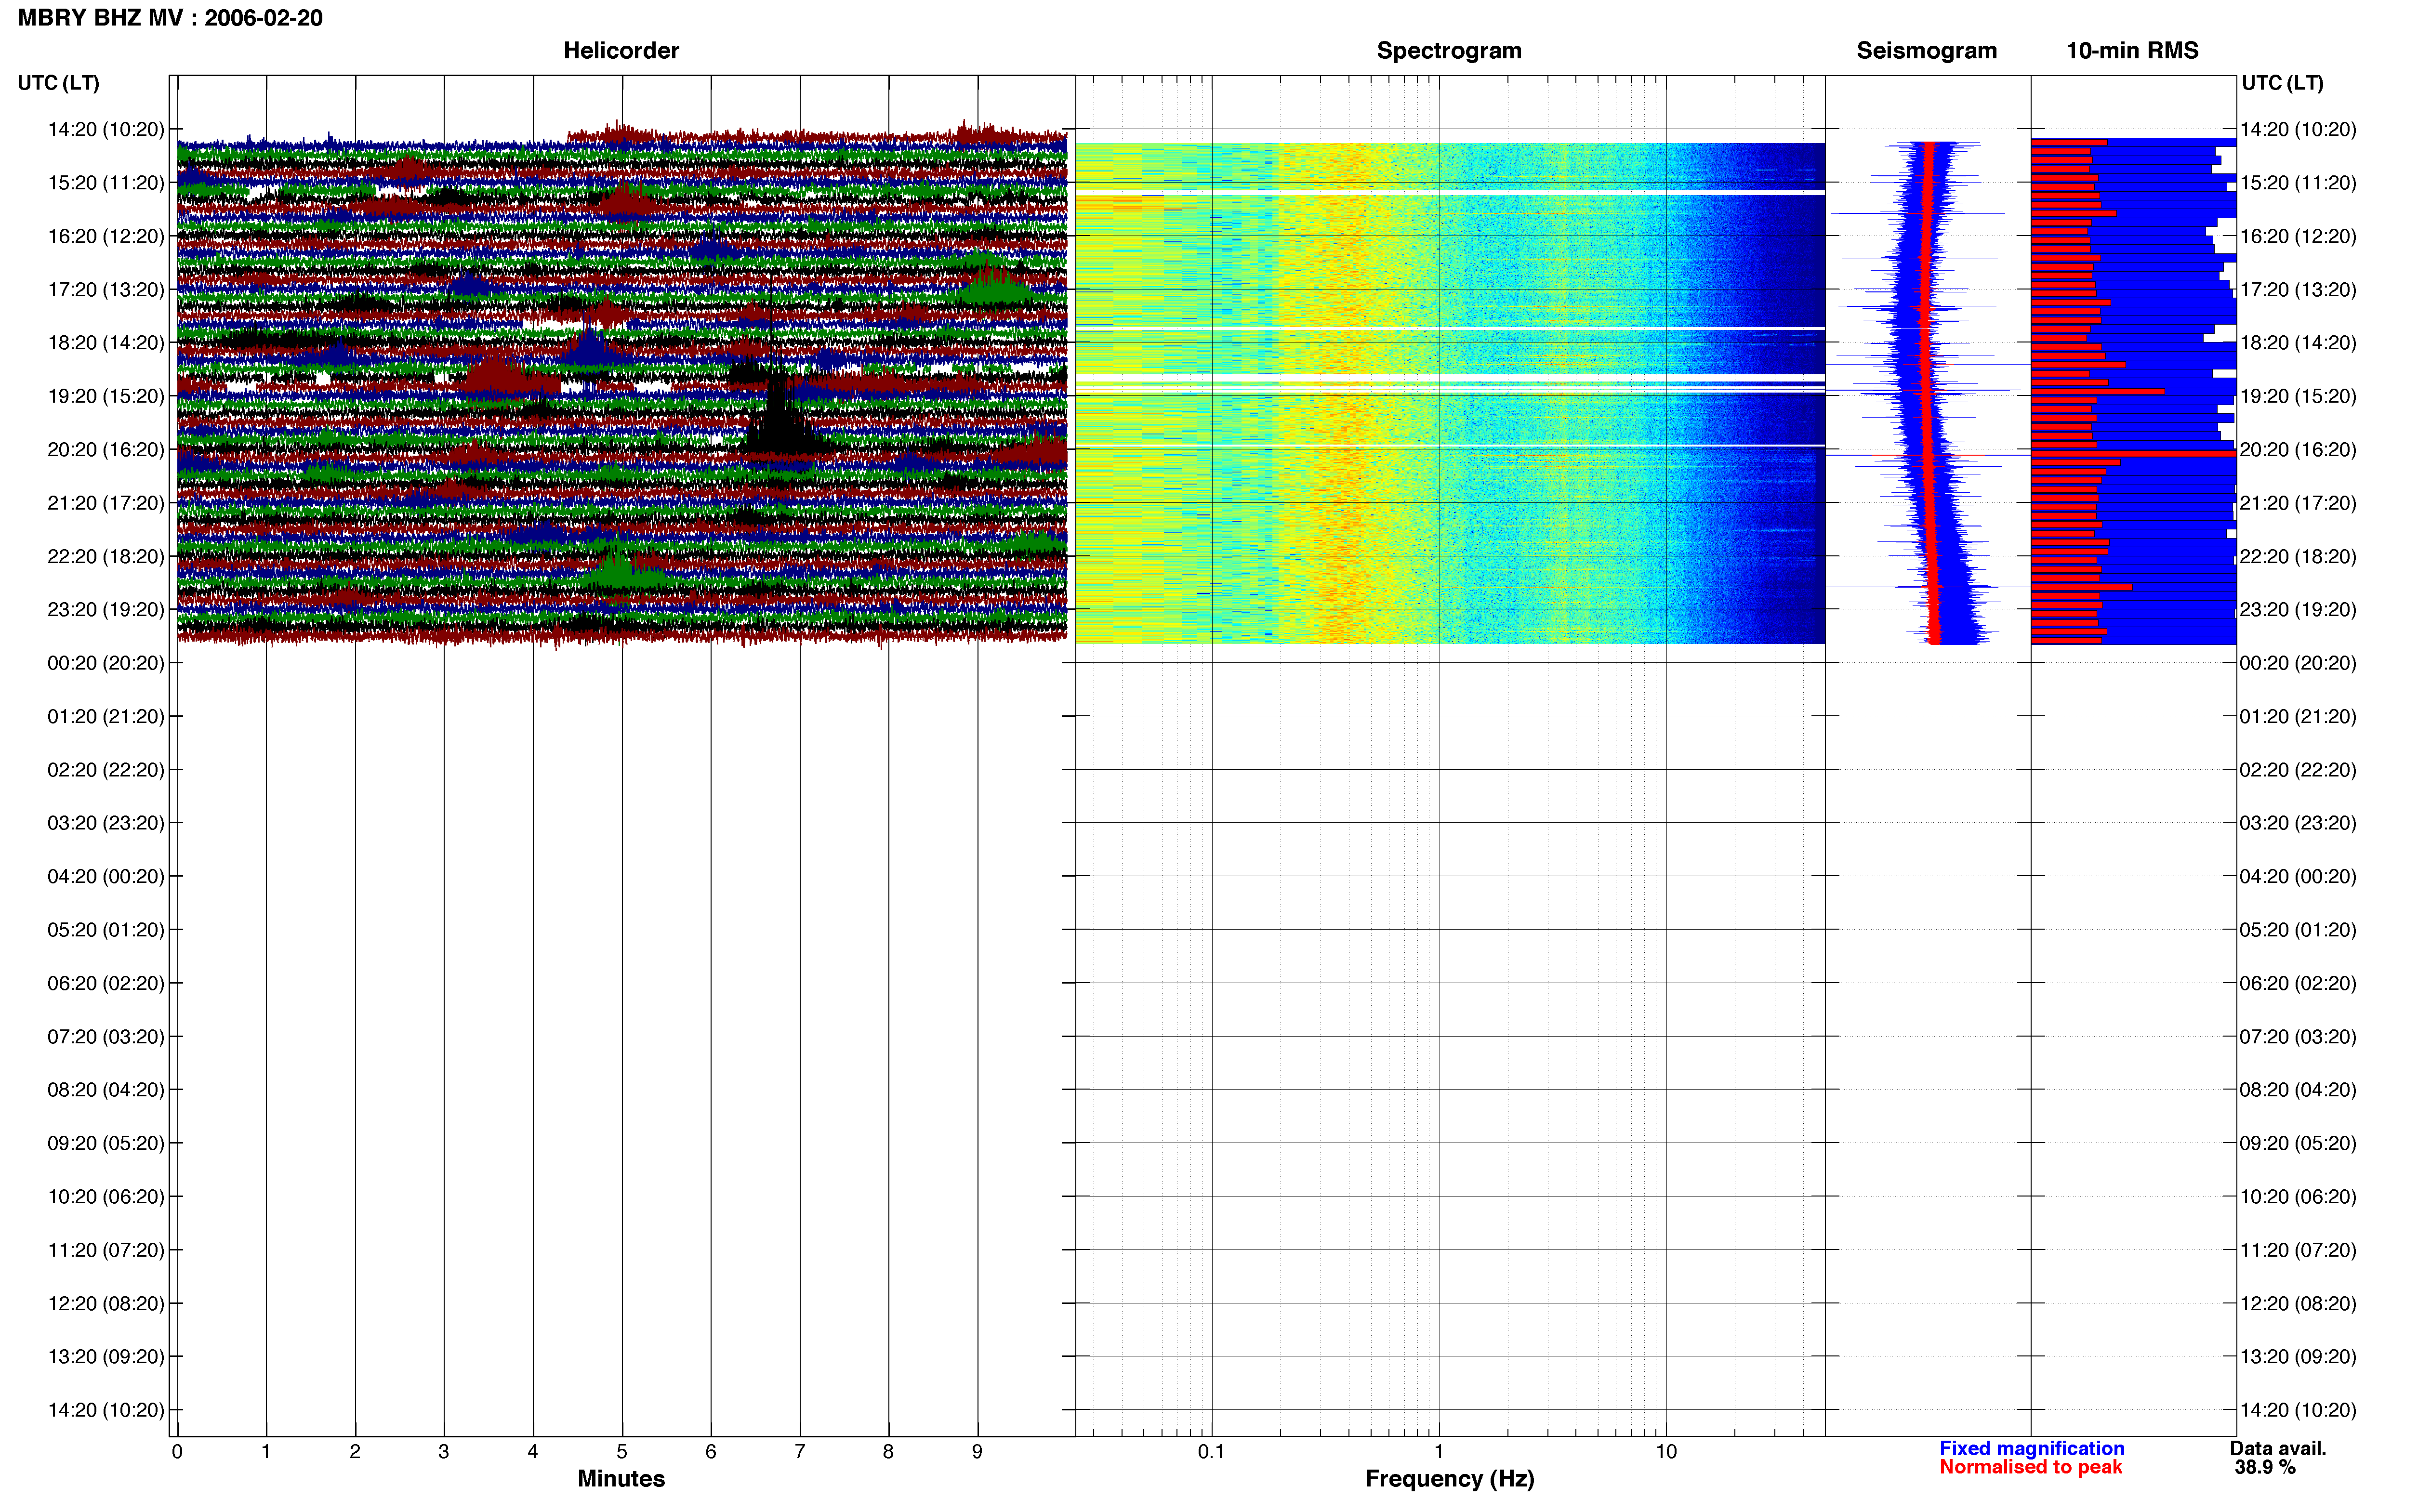
Task: Select the 38.9 % data availability value
Action: [2265, 1467]
